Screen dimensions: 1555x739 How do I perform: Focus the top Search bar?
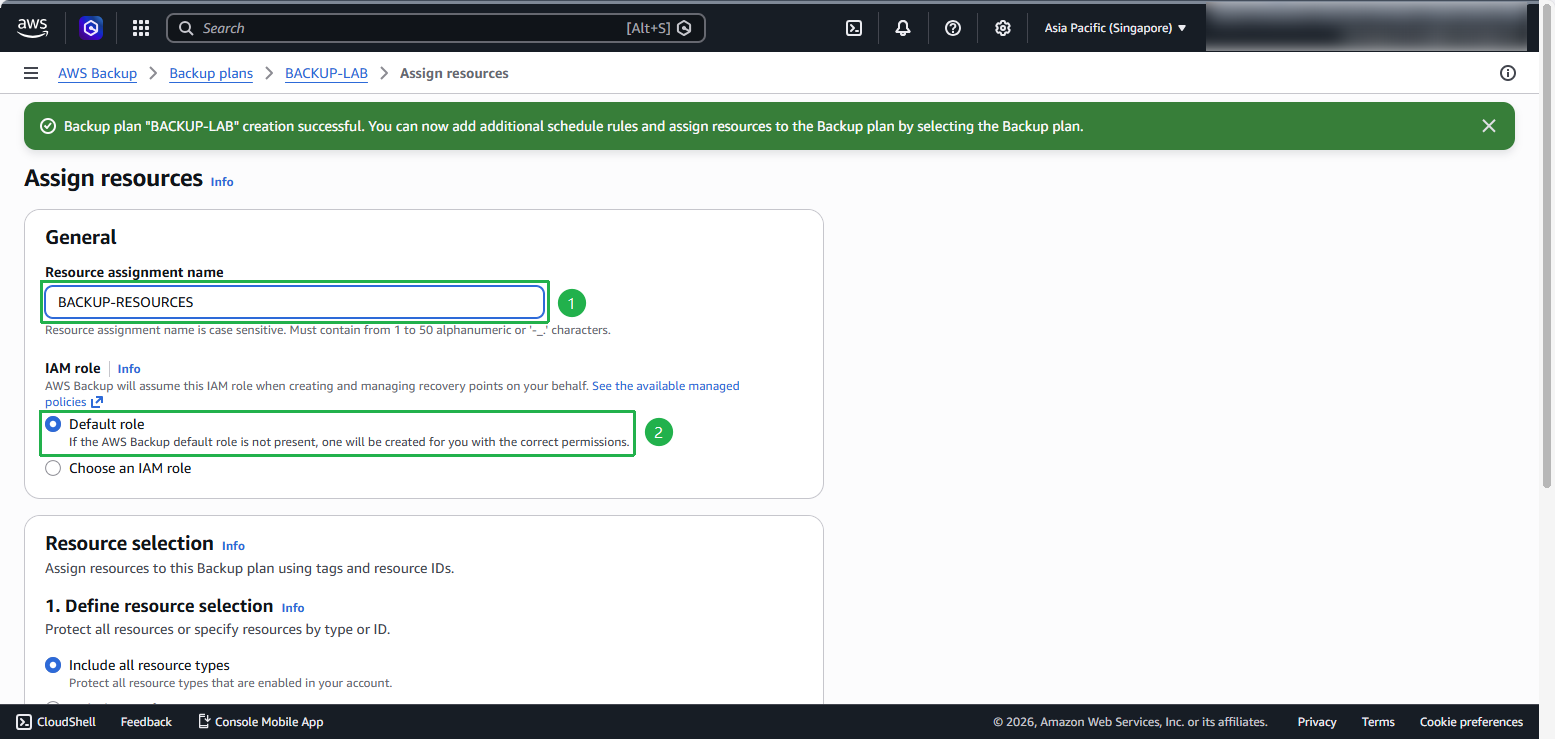(436, 28)
